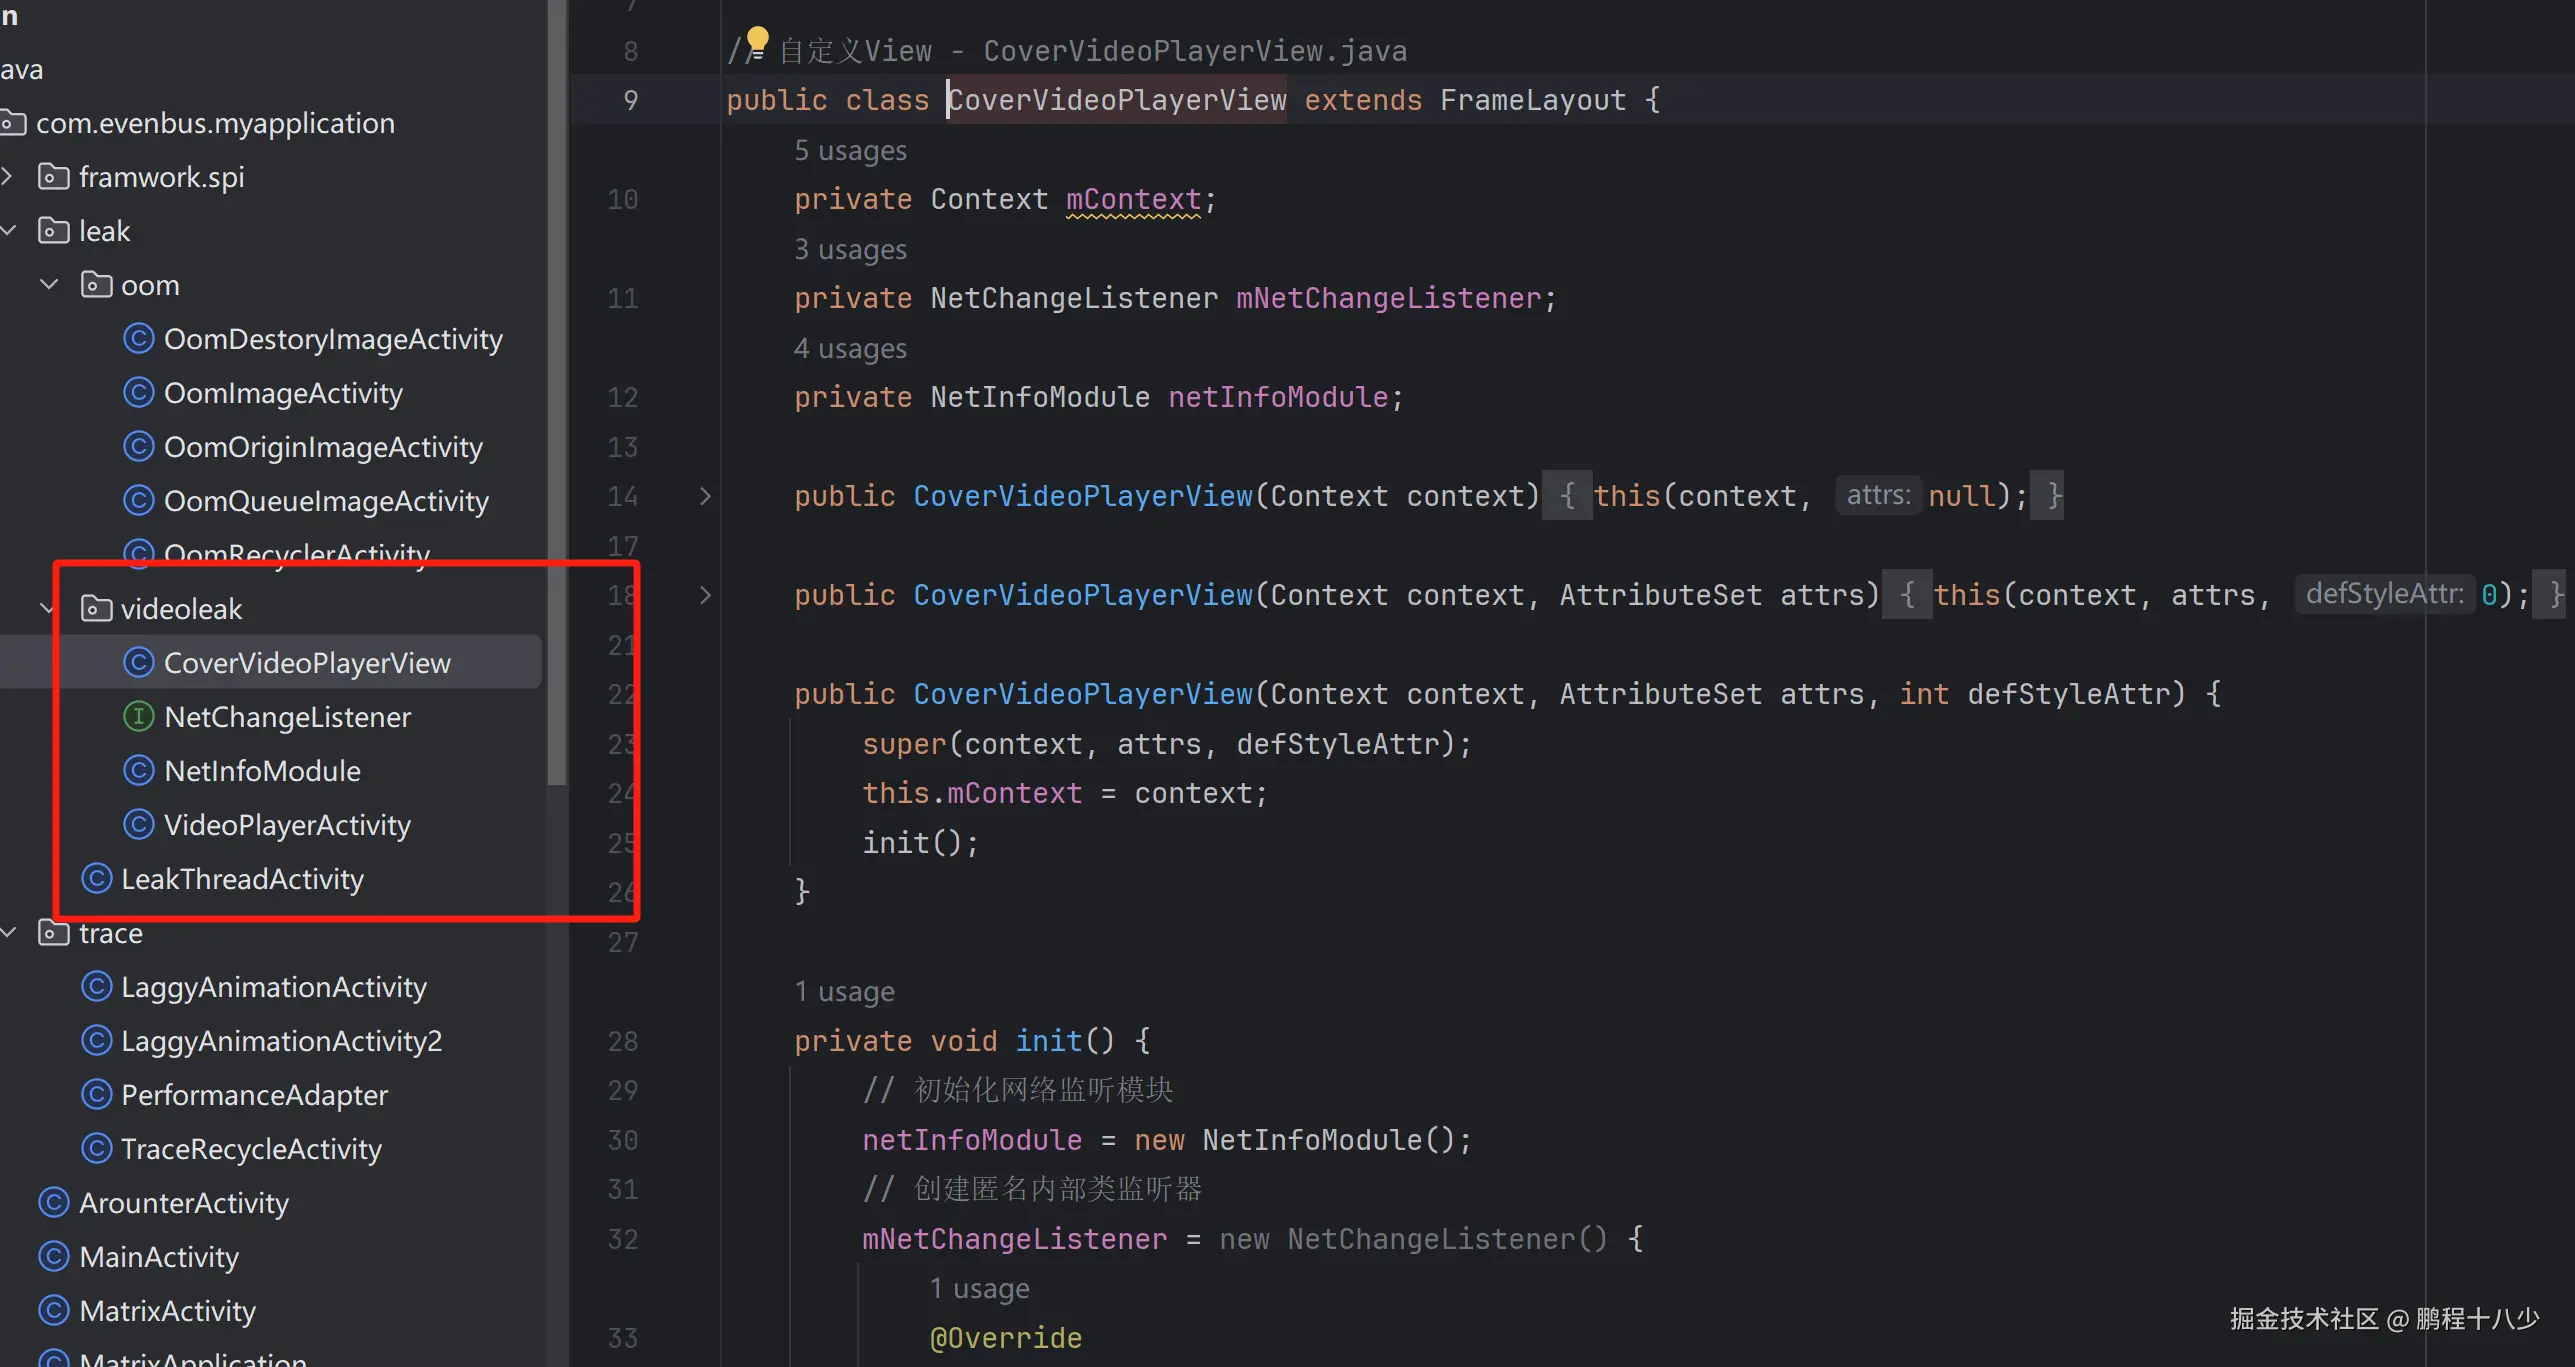Image resolution: width=2575 pixels, height=1367 pixels.
Task: Click the yellow lightbulb quick-fix icon
Action: (x=757, y=40)
